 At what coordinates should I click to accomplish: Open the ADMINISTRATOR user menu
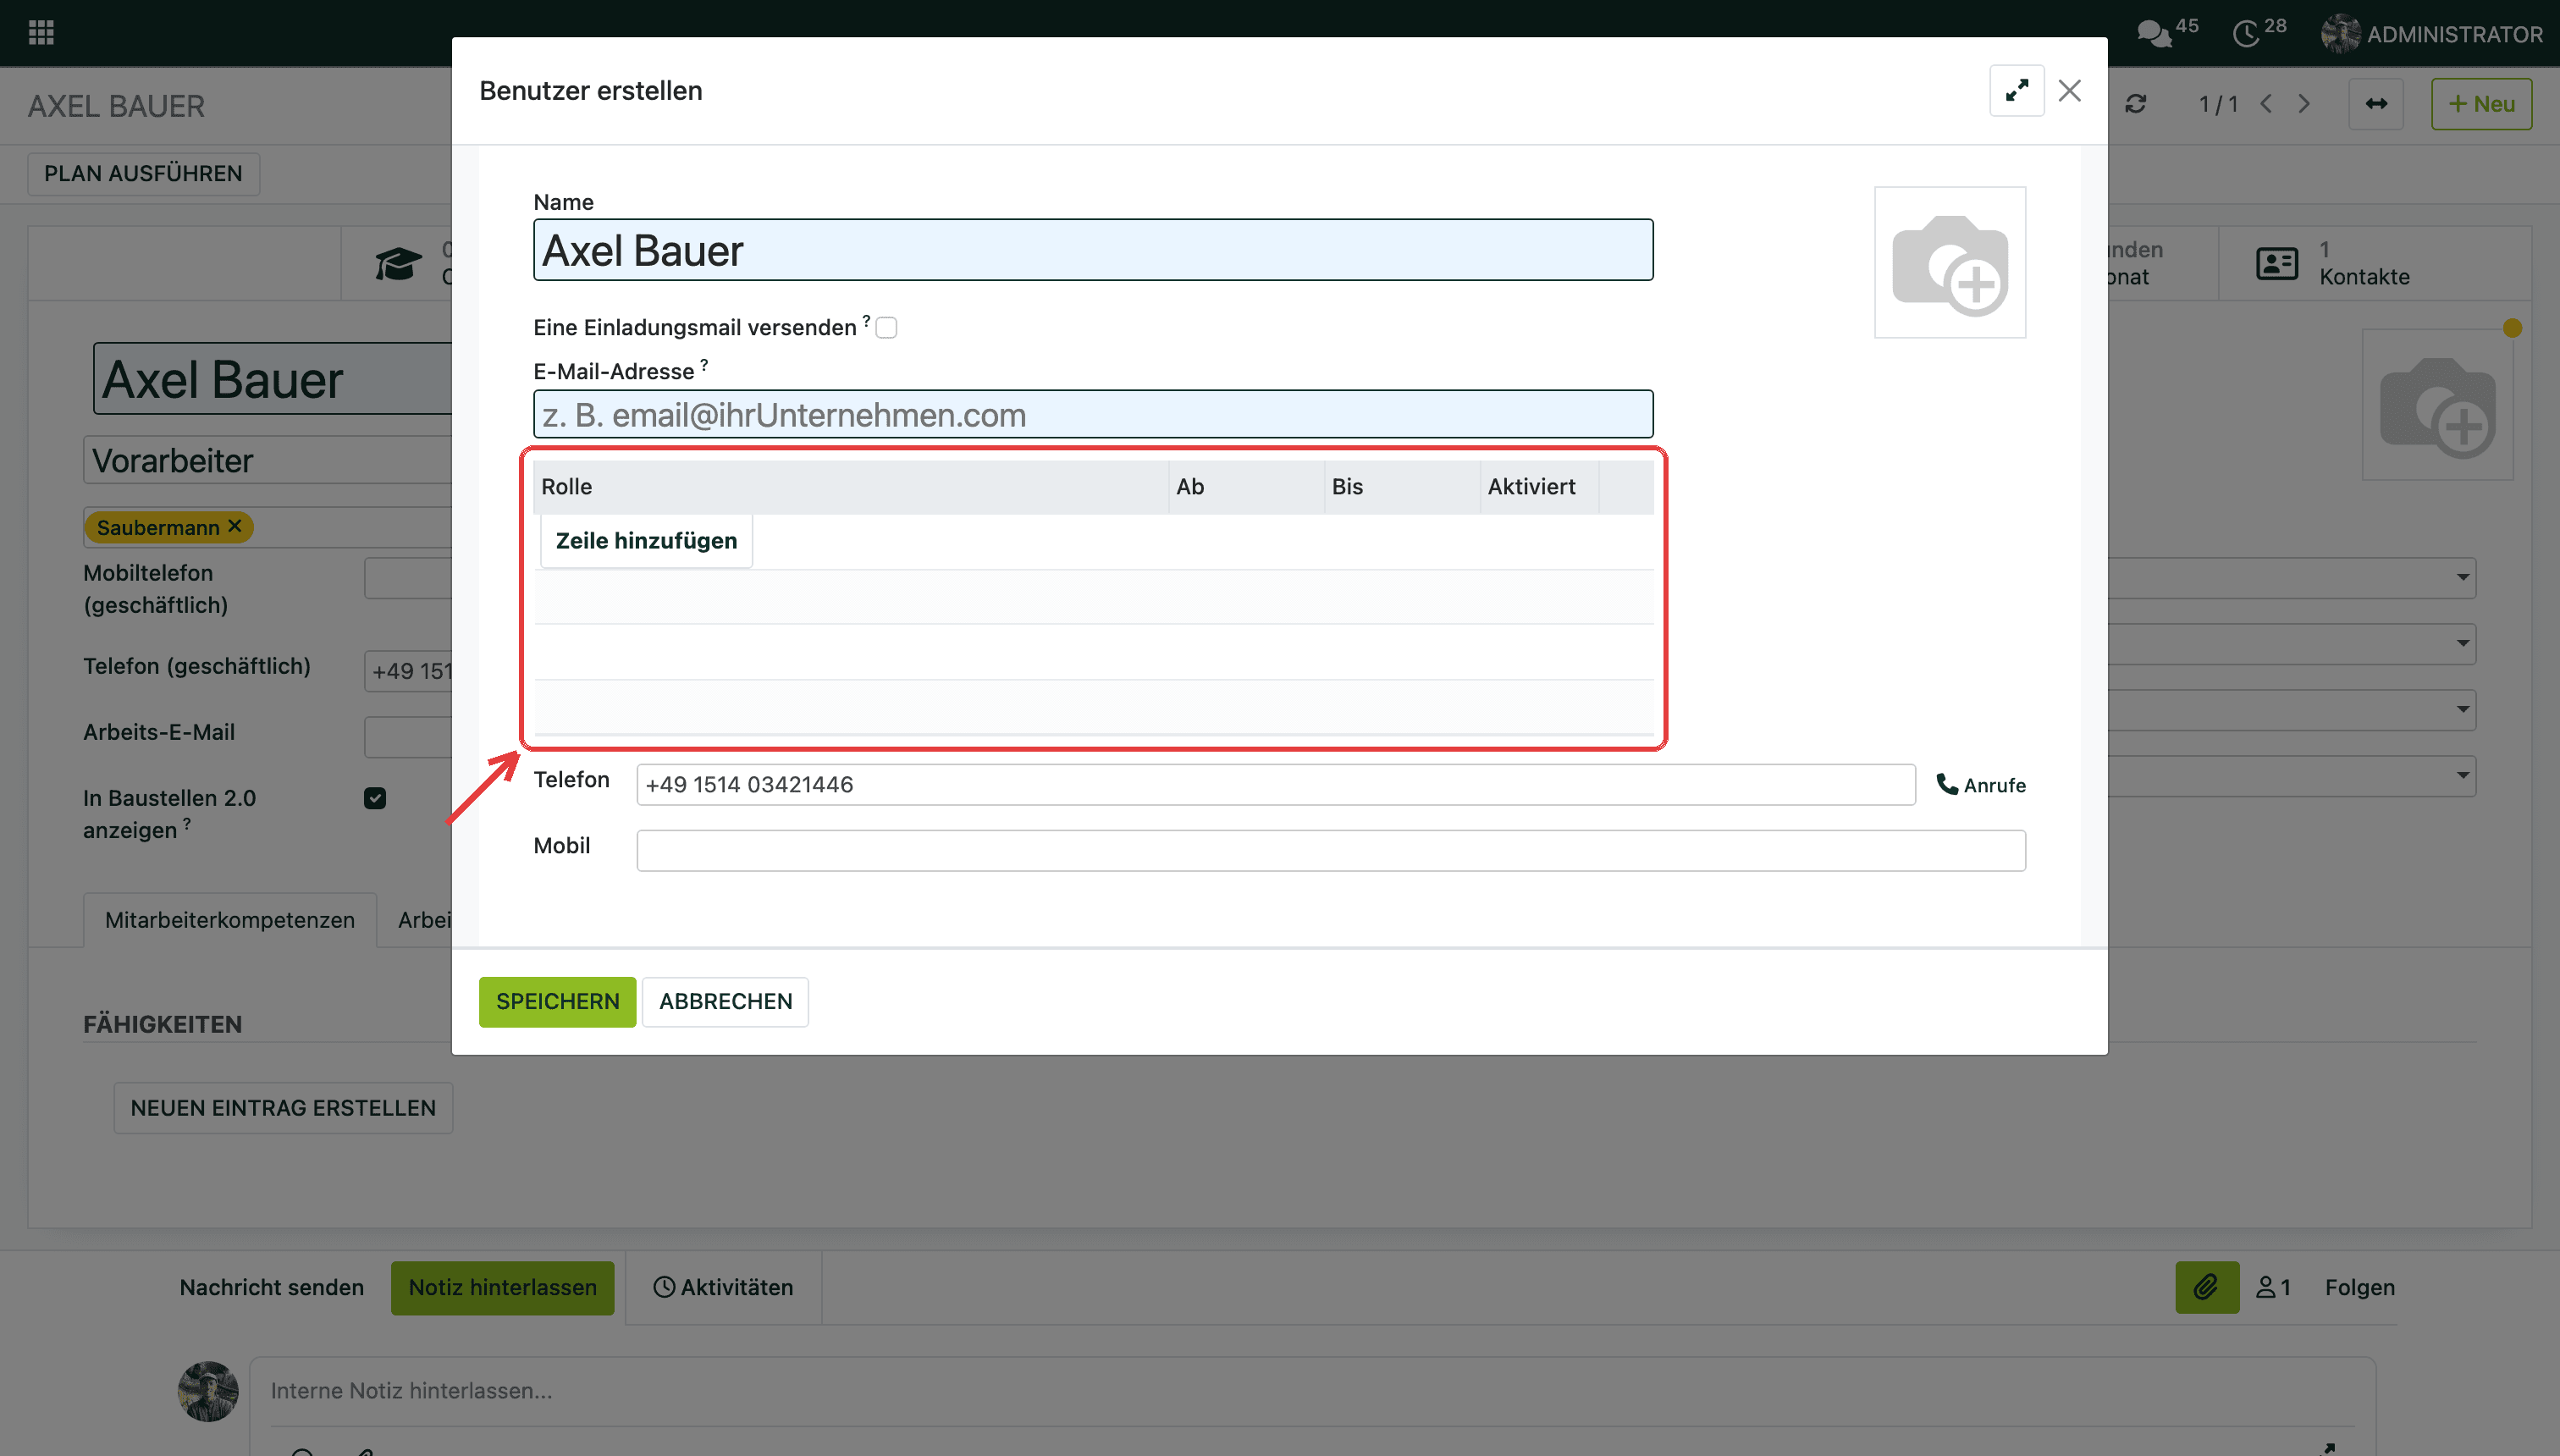[x=2432, y=34]
